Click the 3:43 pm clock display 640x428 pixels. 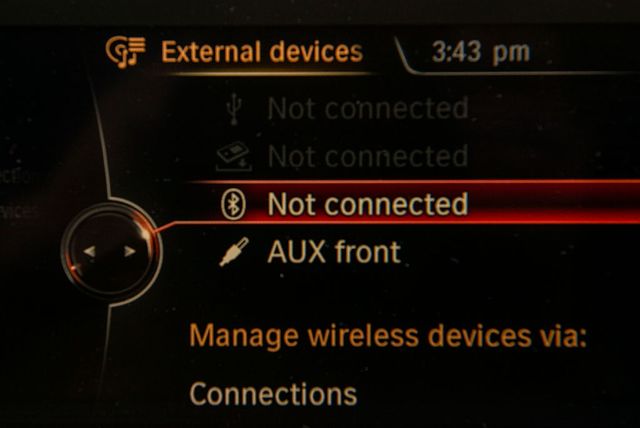(x=481, y=53)
